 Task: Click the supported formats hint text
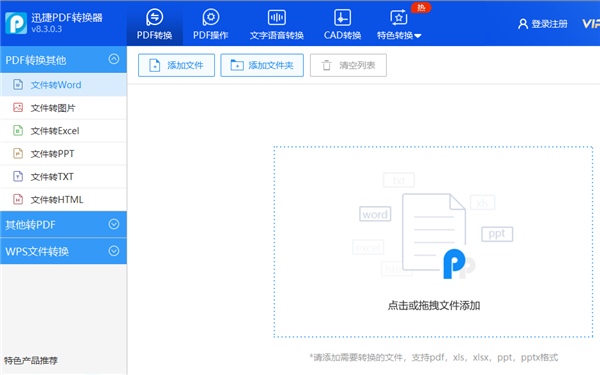coord(434,357)
